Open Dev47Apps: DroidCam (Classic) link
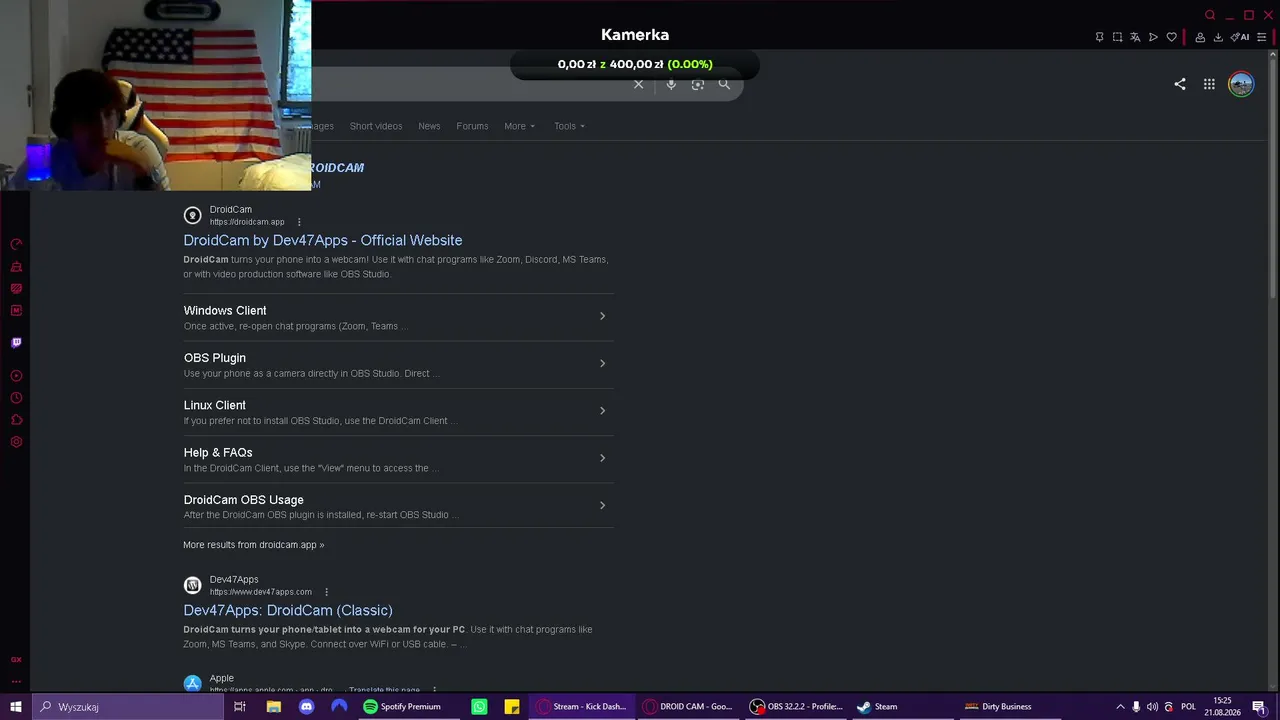This screenshot has height=720, width=1280. click(x=288, y=610)
